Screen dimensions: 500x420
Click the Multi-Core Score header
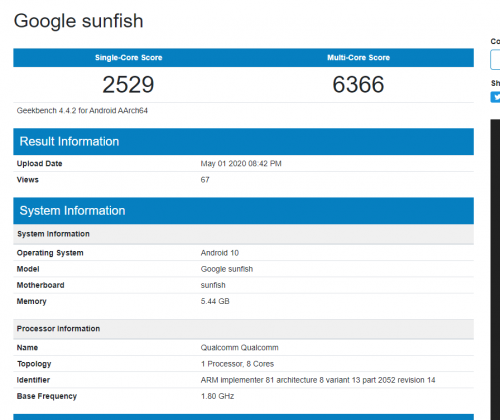(x=358, y=58)
